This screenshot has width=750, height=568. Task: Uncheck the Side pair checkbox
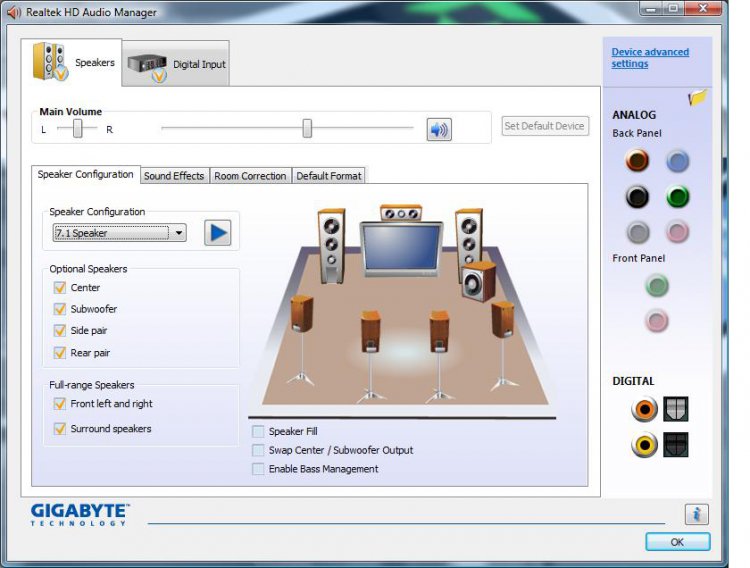pos(60,331)
